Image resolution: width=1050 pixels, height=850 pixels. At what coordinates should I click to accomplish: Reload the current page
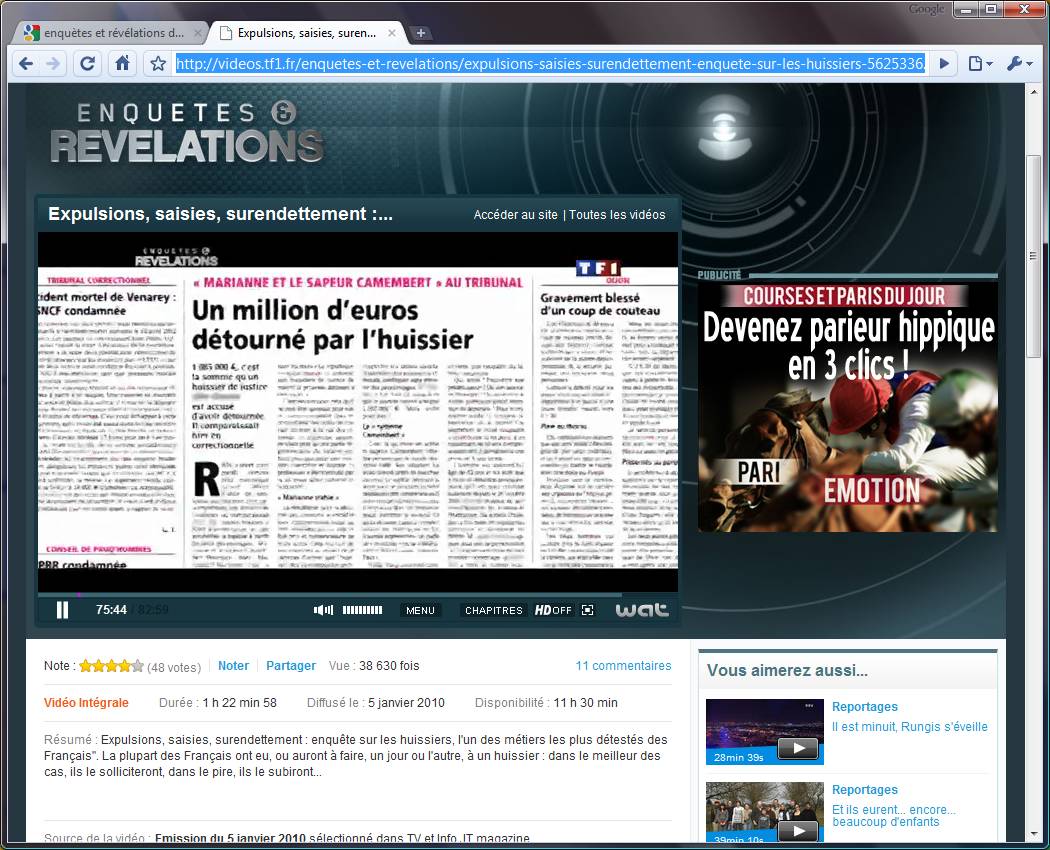88,64
